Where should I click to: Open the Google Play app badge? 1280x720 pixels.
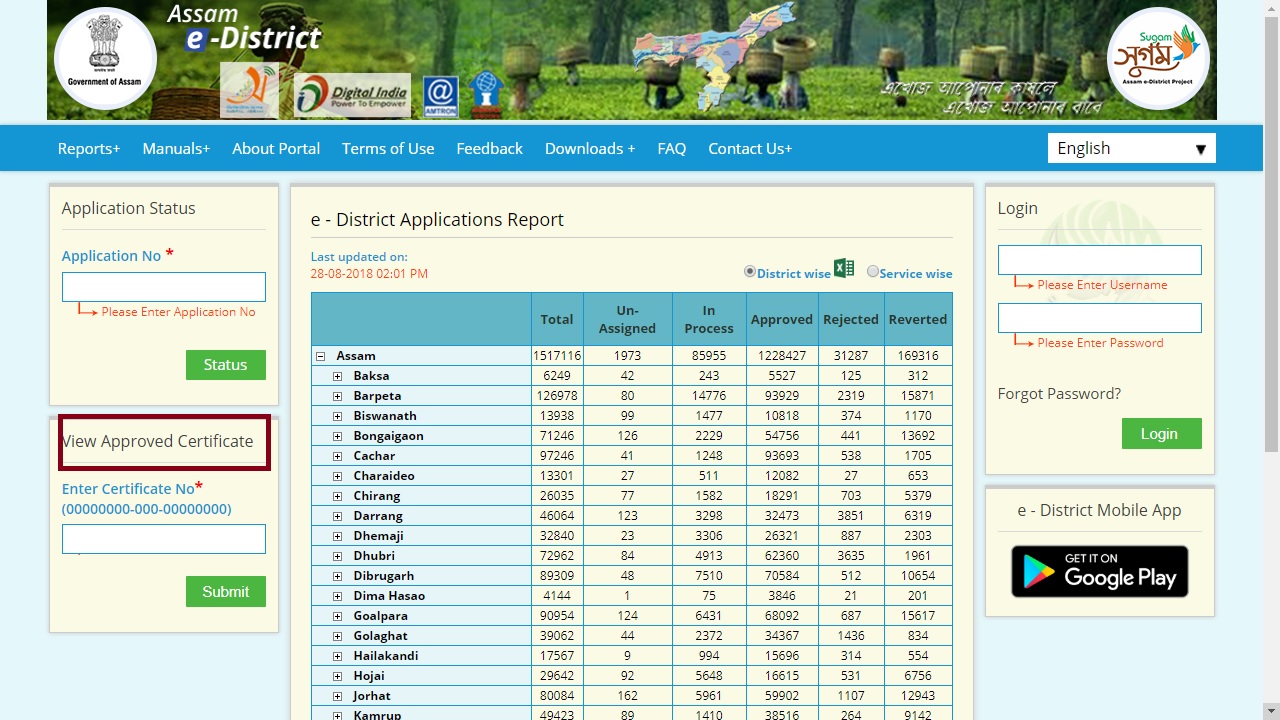(1099, 572)
